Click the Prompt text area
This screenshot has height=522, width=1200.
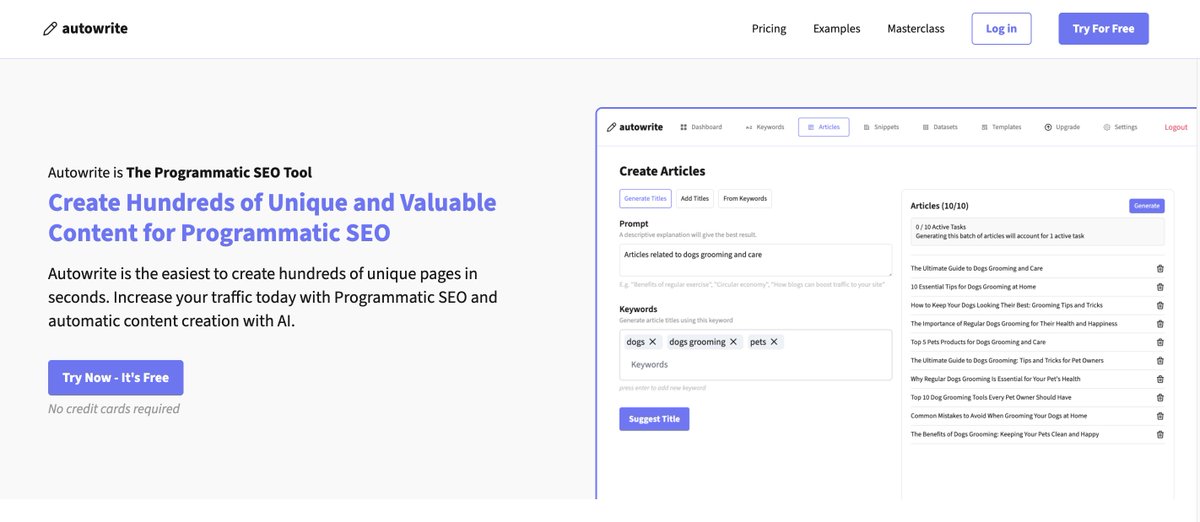[755, 260]
